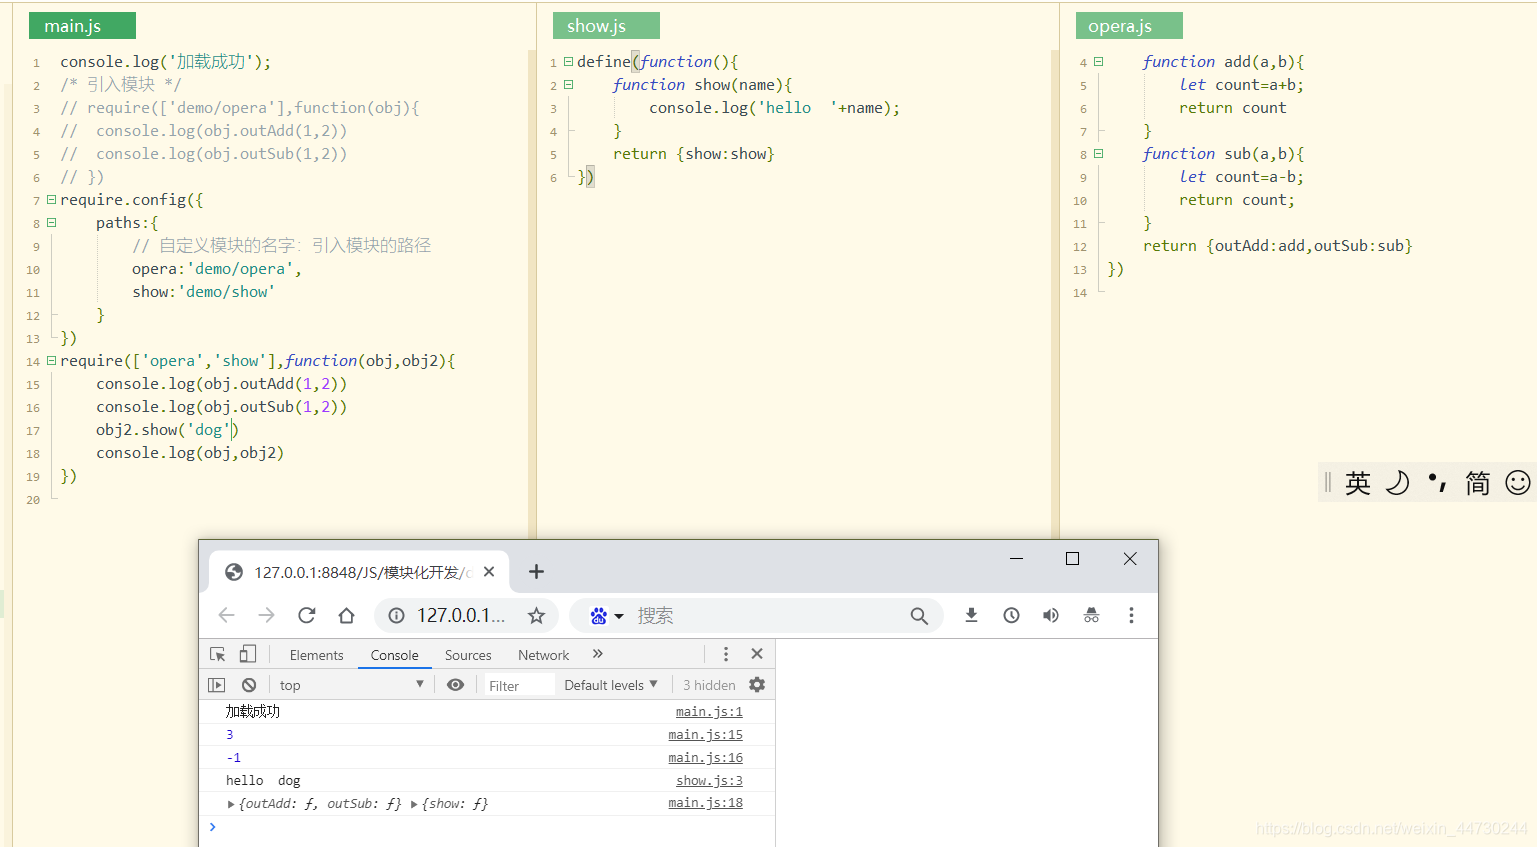The image size is (1537, 847).
Task: Open the show.js:3 source link
Action: point(709,781)
